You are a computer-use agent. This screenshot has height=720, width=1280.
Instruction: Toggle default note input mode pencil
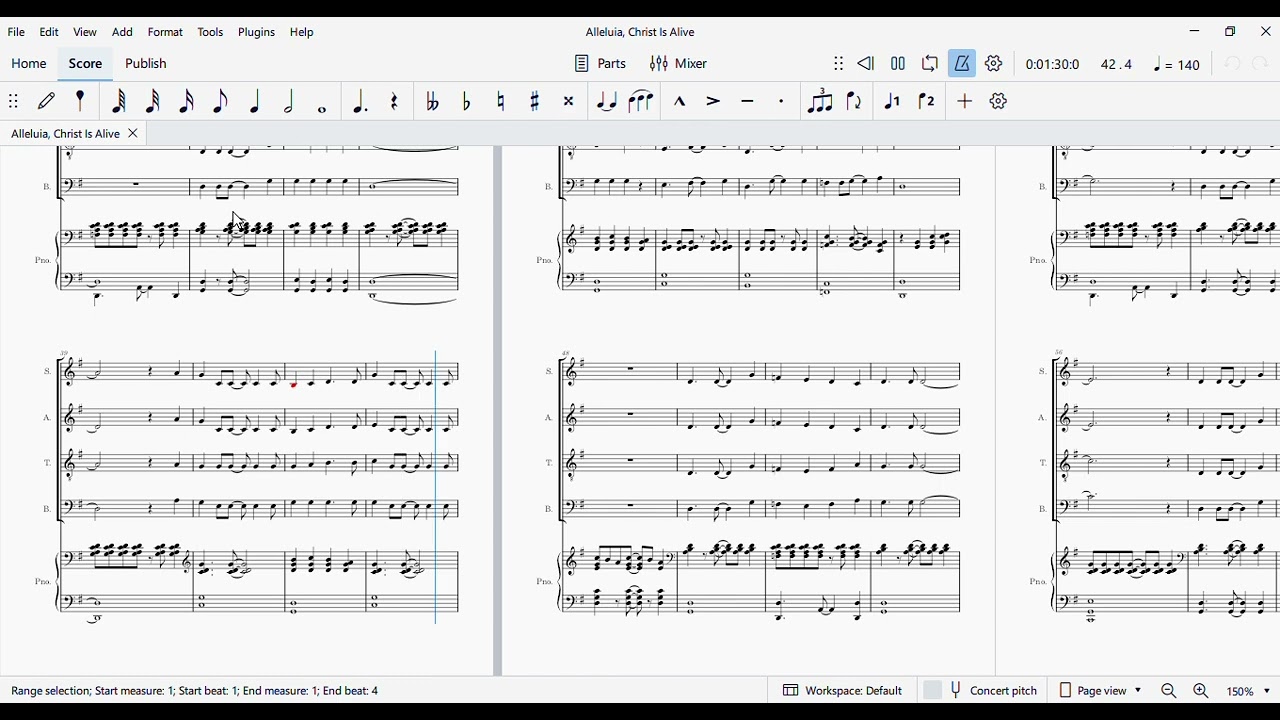click(x=47, y=101)
